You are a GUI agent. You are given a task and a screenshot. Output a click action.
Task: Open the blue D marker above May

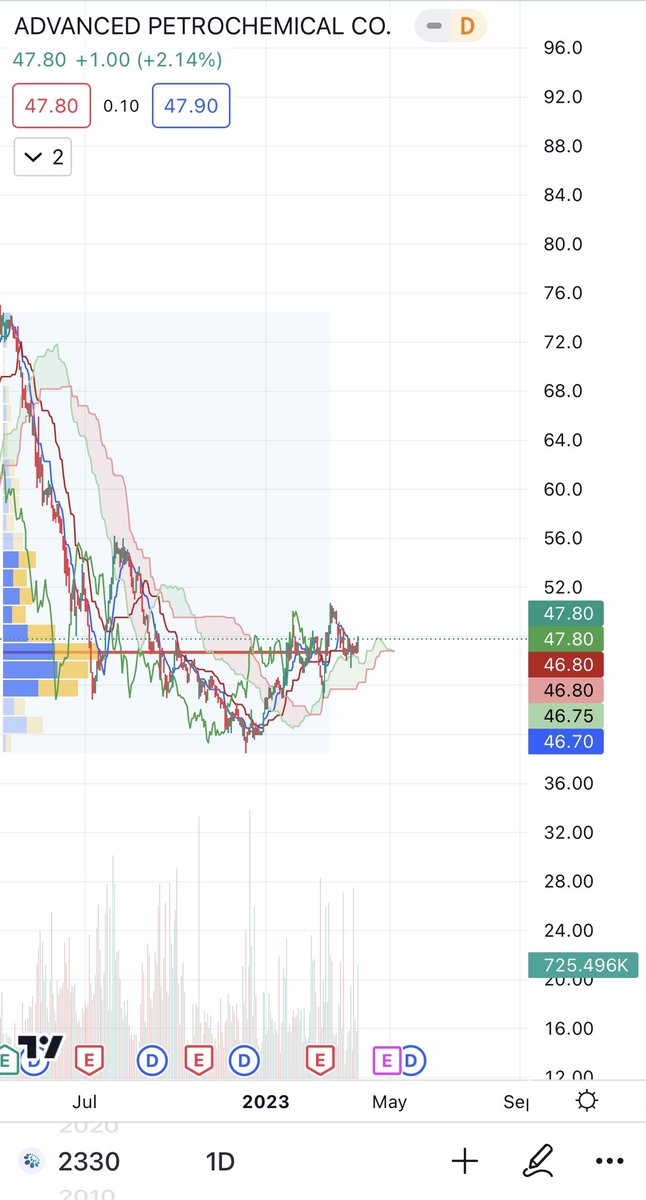(411, 1059)
